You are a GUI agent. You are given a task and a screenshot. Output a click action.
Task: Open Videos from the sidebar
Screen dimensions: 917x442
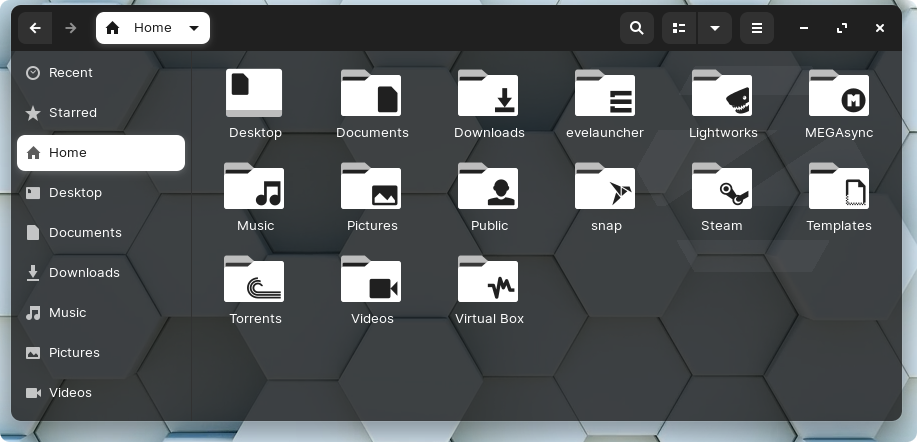pos(101,393)
